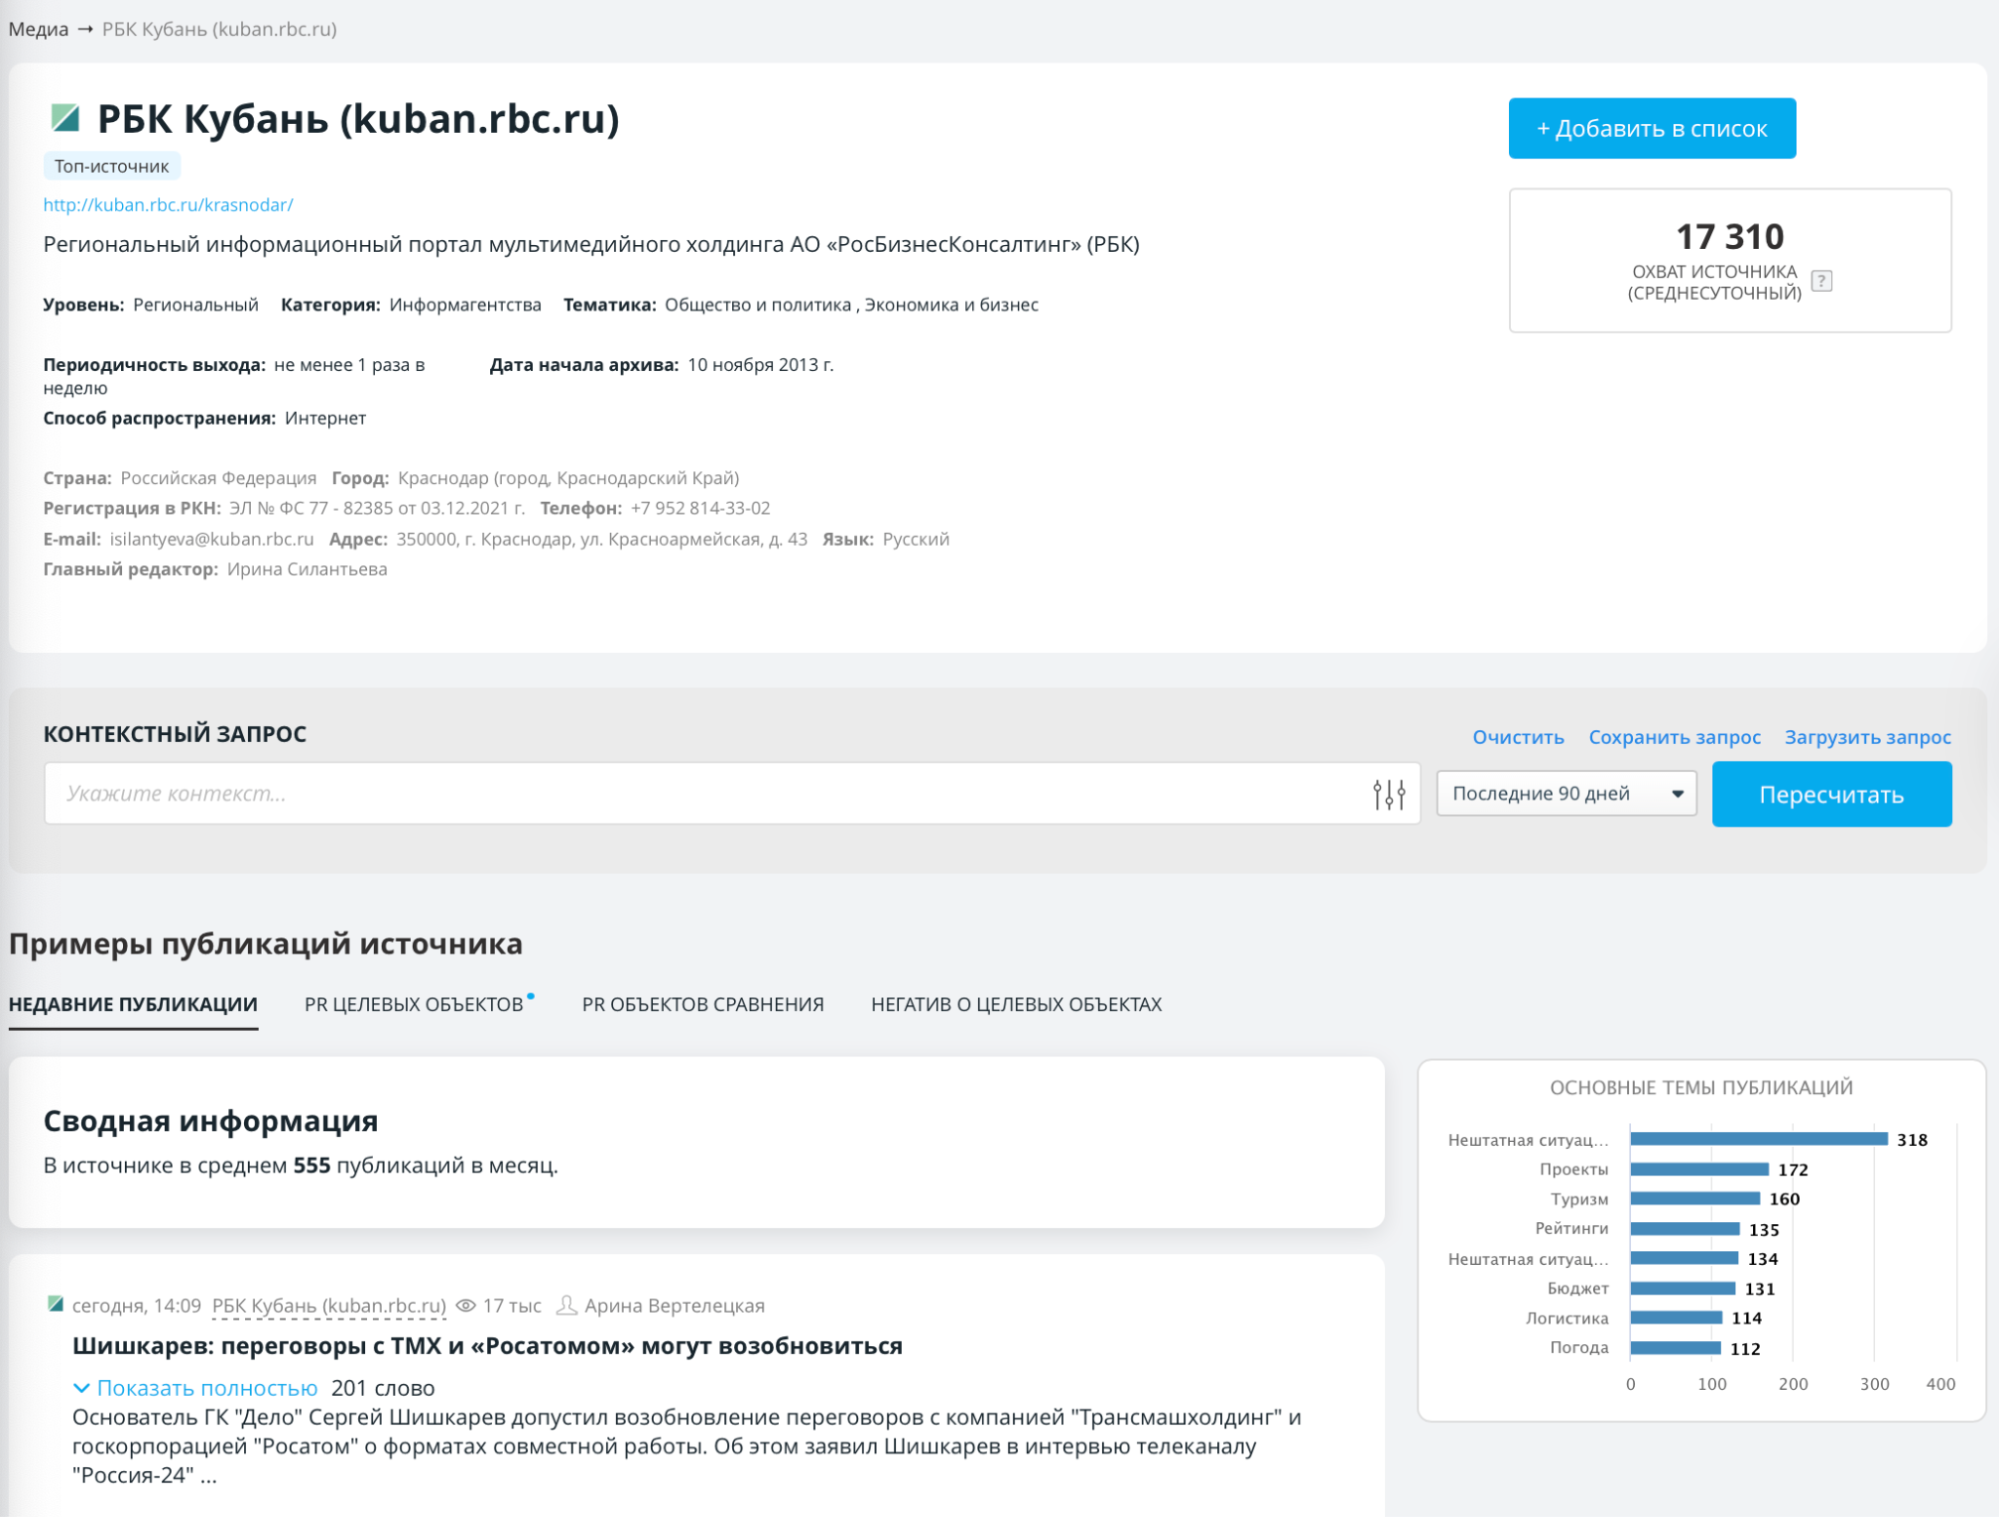Switch to PR целевых объектов tab
The width and height of the screenshot is (1999, 1517).
413,1004
